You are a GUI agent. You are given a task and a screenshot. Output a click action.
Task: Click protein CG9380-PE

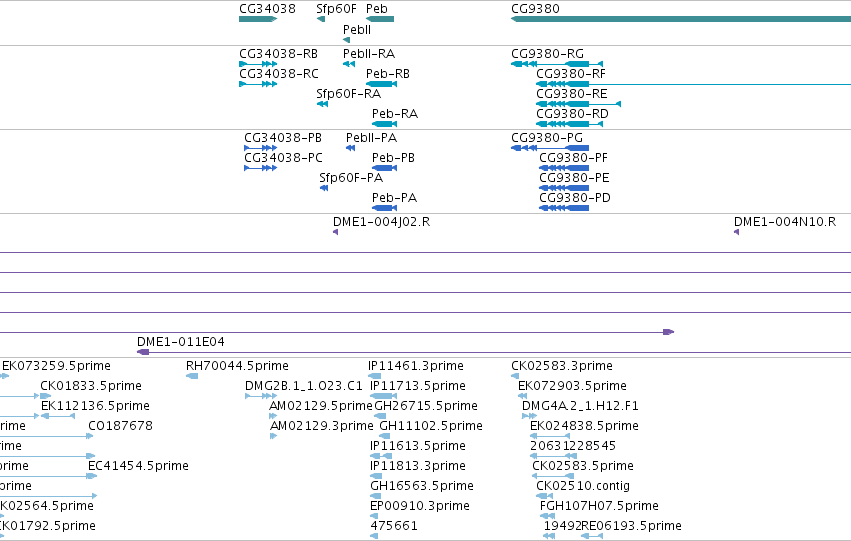tap(564, 188)
